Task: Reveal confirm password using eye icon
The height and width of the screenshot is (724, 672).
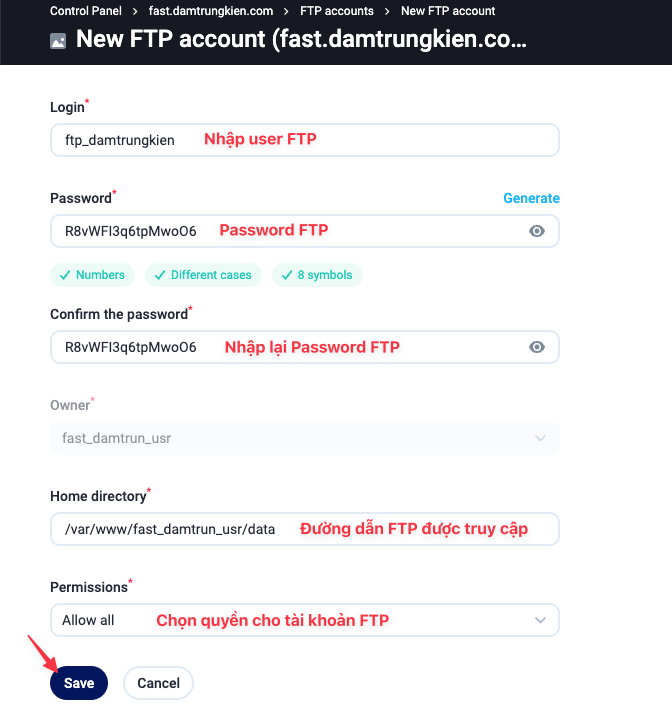Action: [537, 347]
